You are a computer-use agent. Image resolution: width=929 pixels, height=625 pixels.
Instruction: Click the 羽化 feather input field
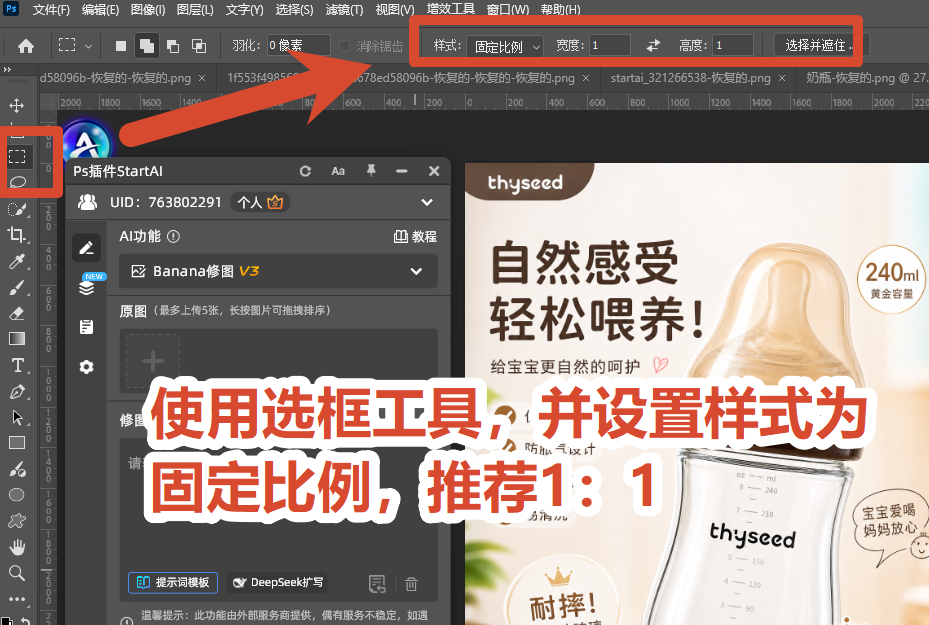tap(299, 46)
